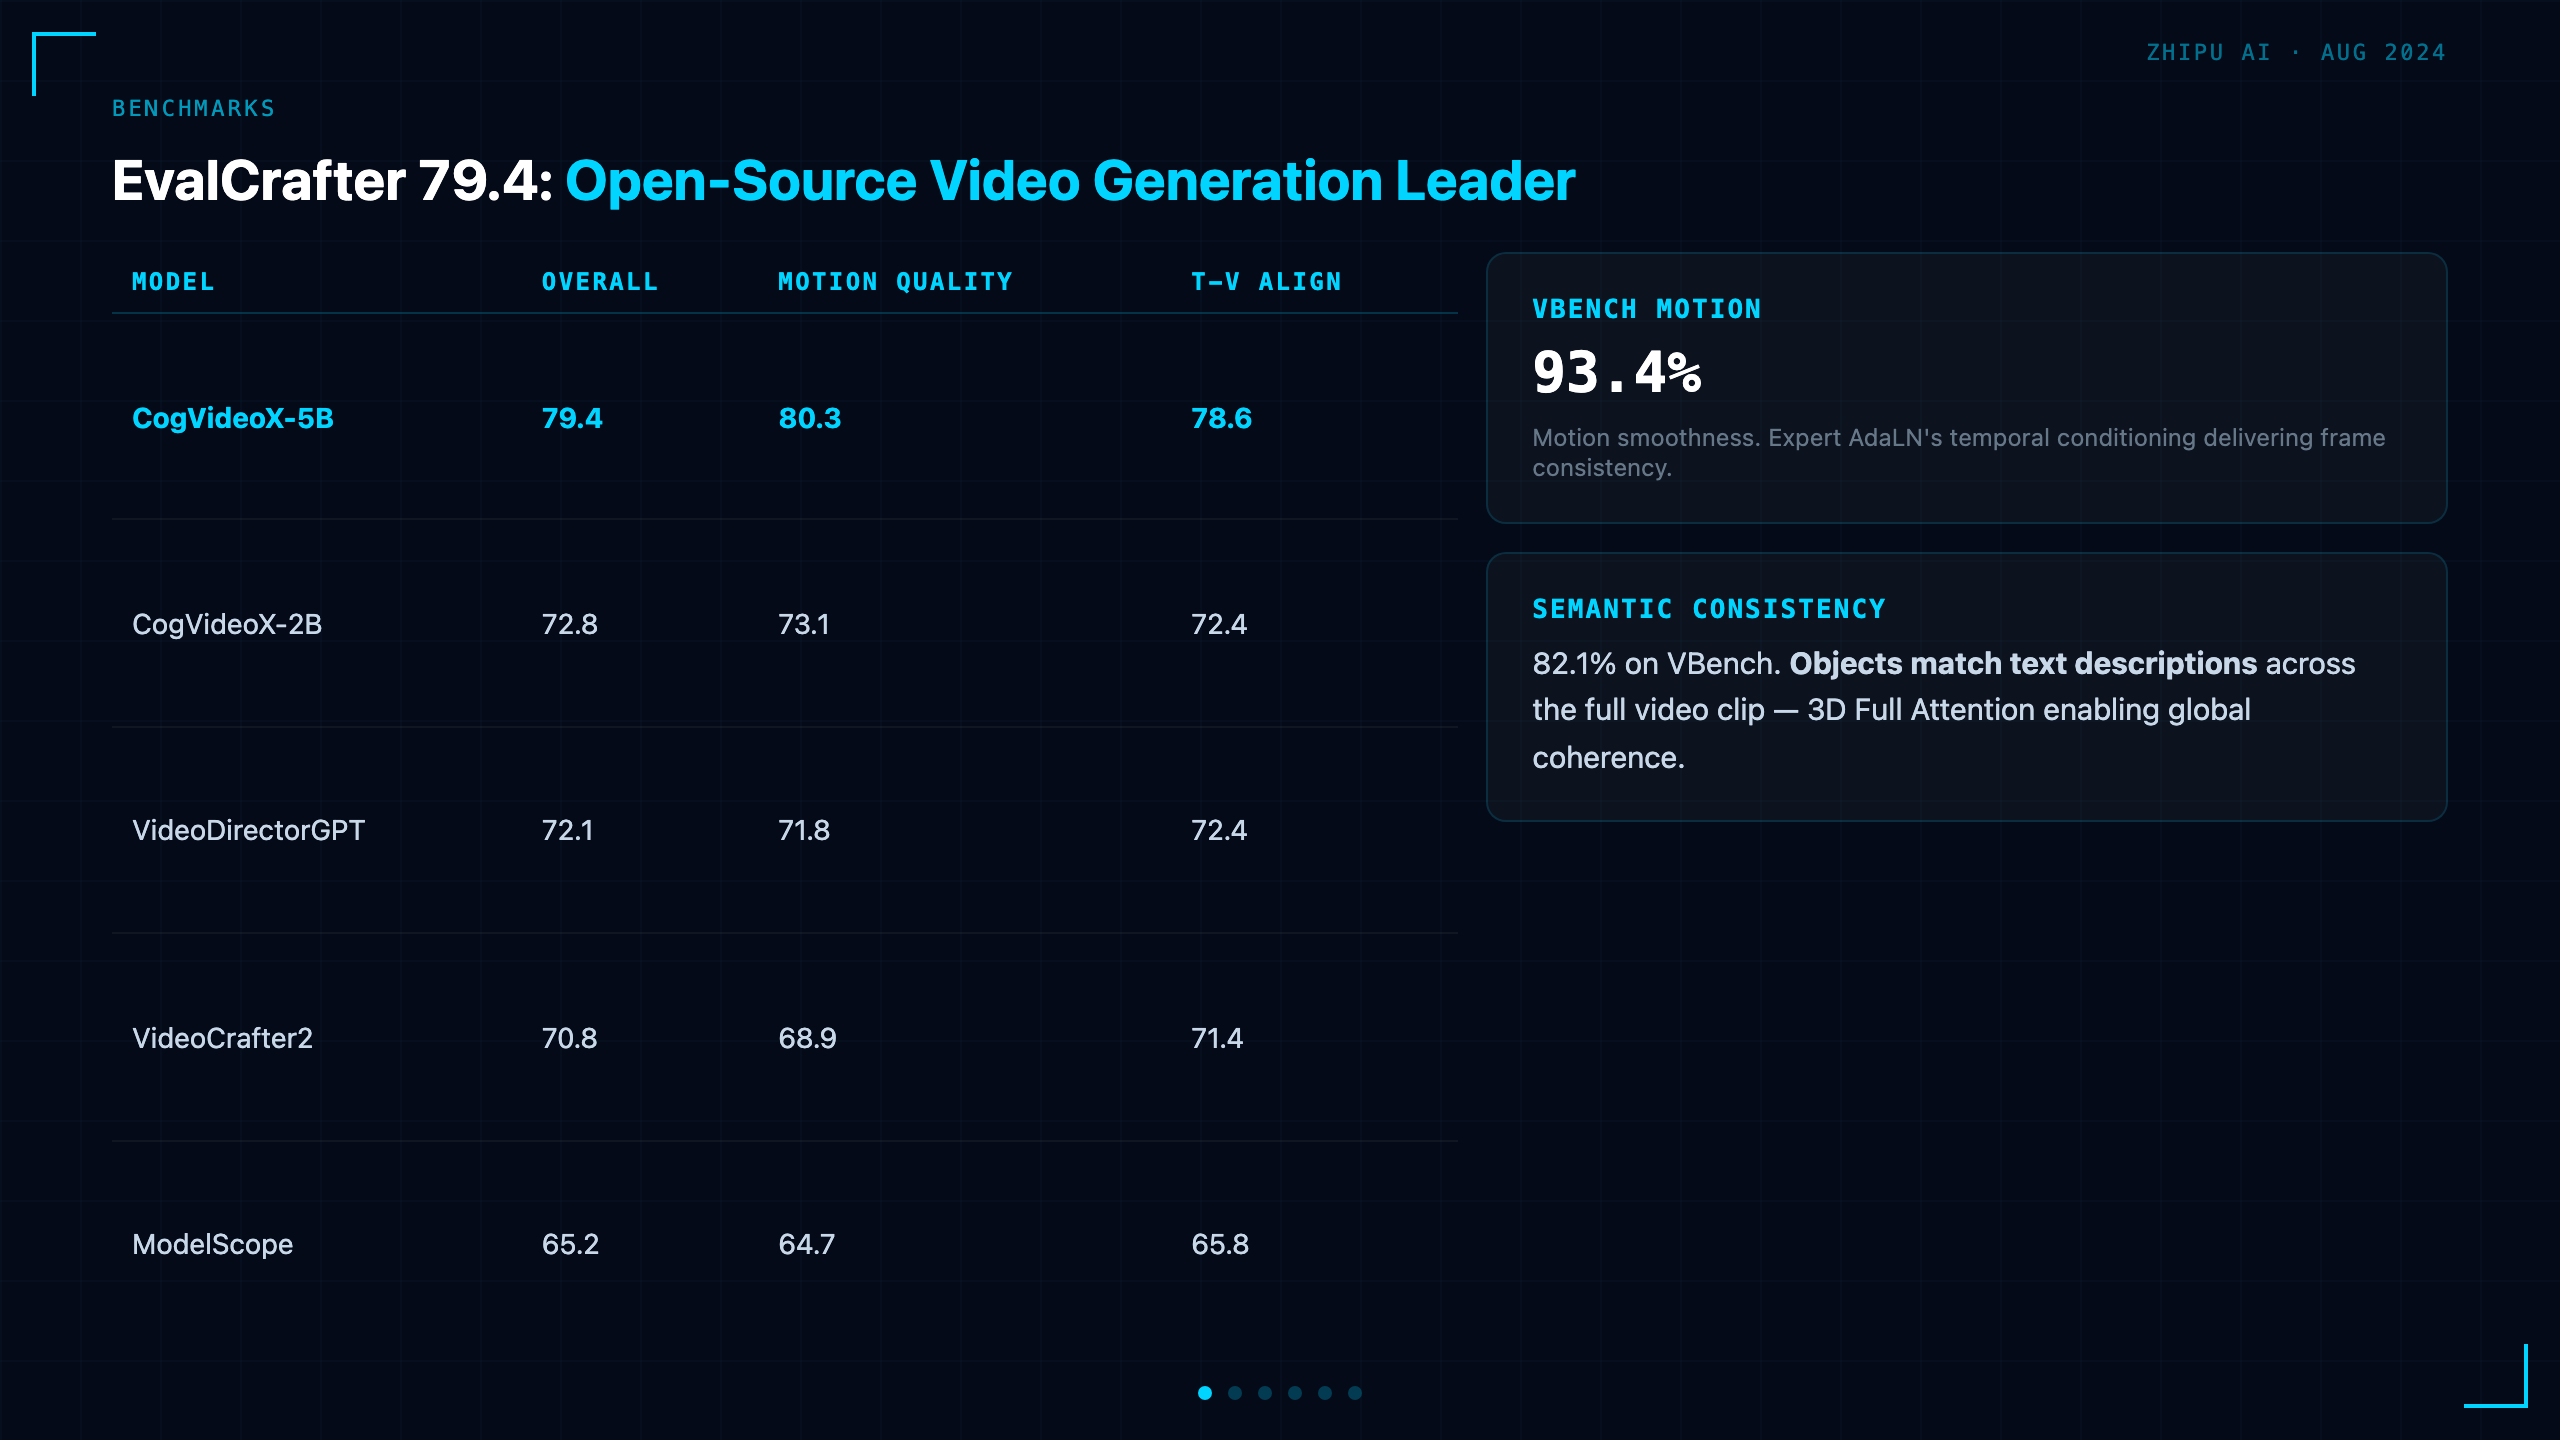Go to the first pagination dot

tap(1205, 1393)
